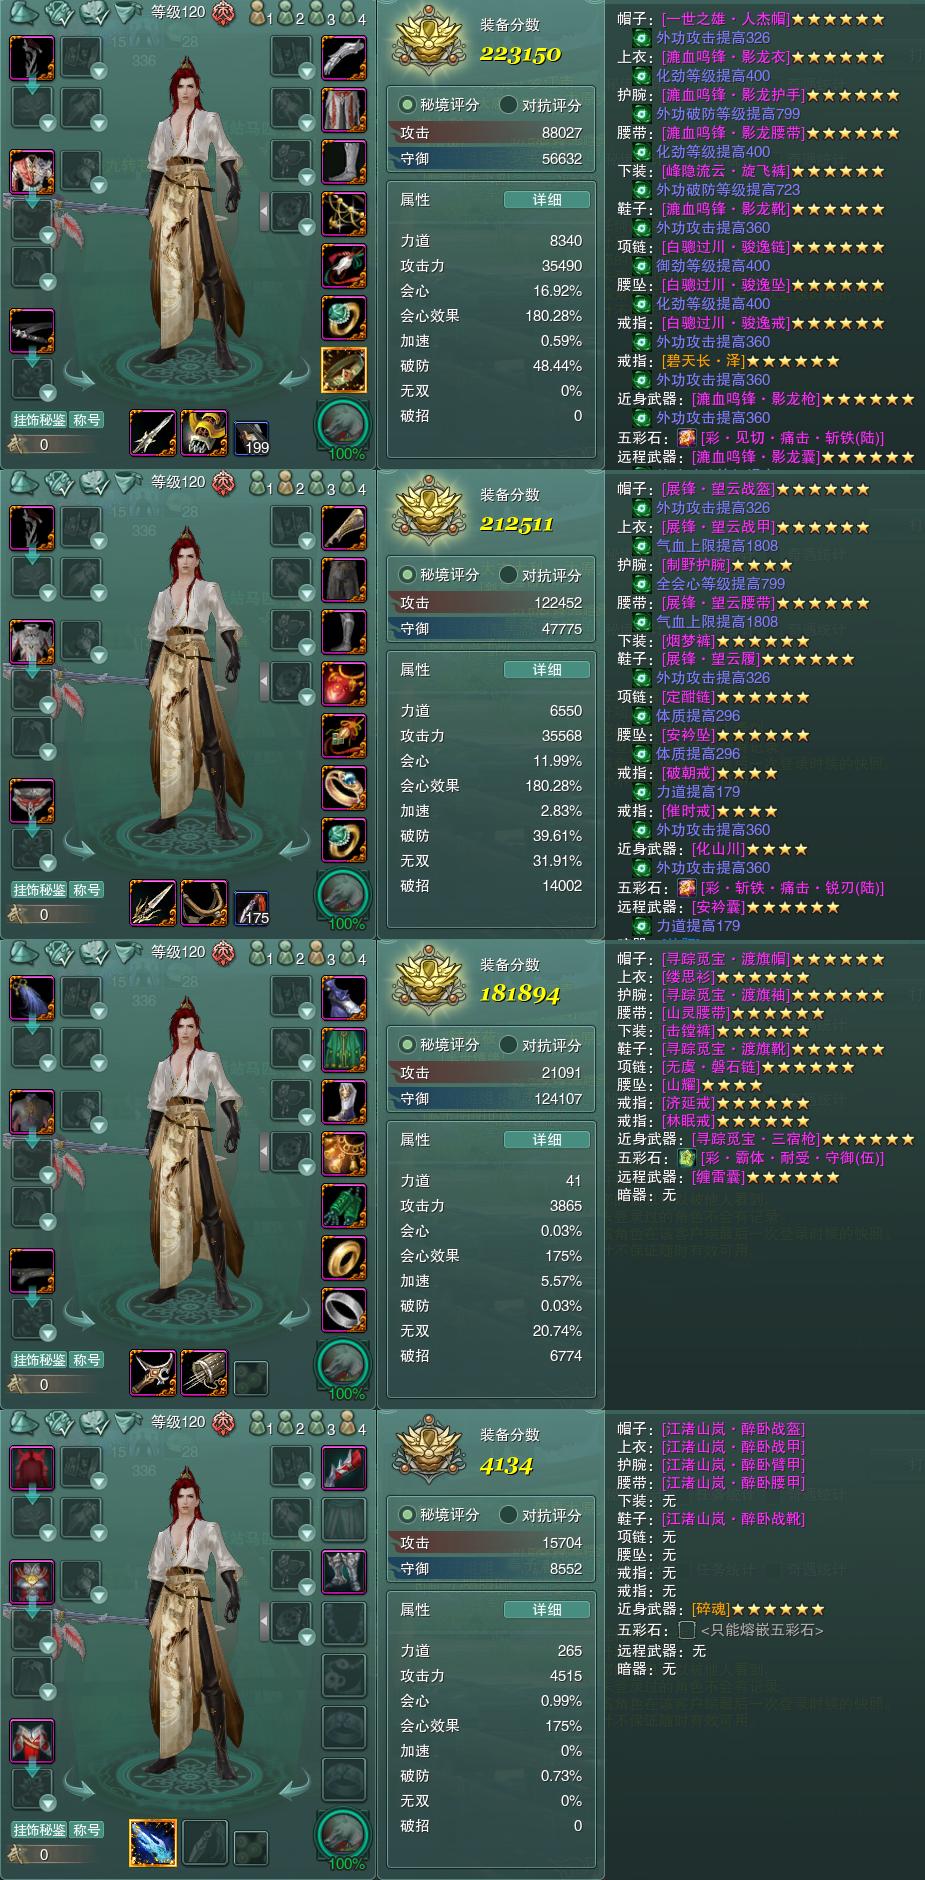
Task: Click the ammo slot showing 199
Action: point(251,438)
